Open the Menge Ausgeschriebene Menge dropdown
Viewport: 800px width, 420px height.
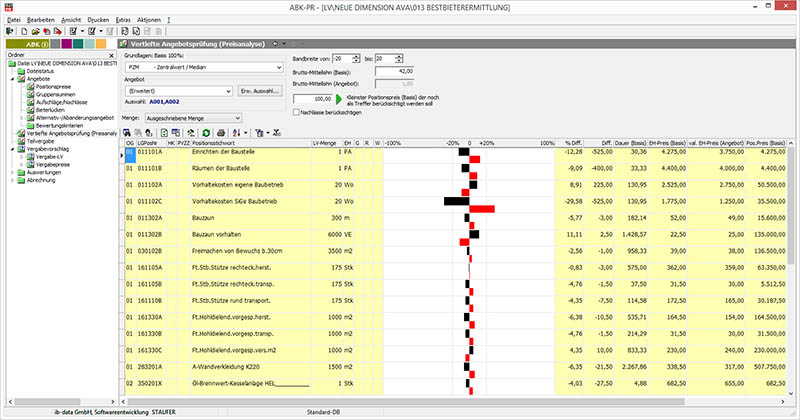click(x=237, y=117)
